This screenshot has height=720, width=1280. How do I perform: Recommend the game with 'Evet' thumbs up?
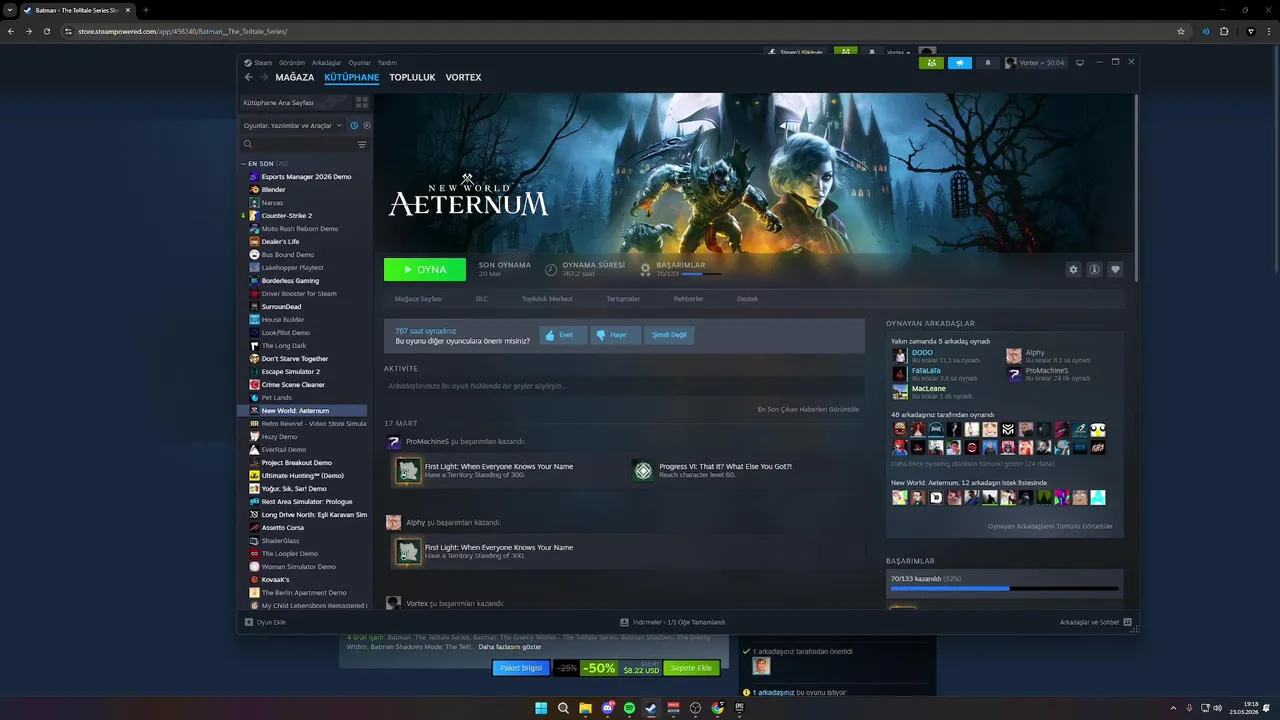point(563,335)
